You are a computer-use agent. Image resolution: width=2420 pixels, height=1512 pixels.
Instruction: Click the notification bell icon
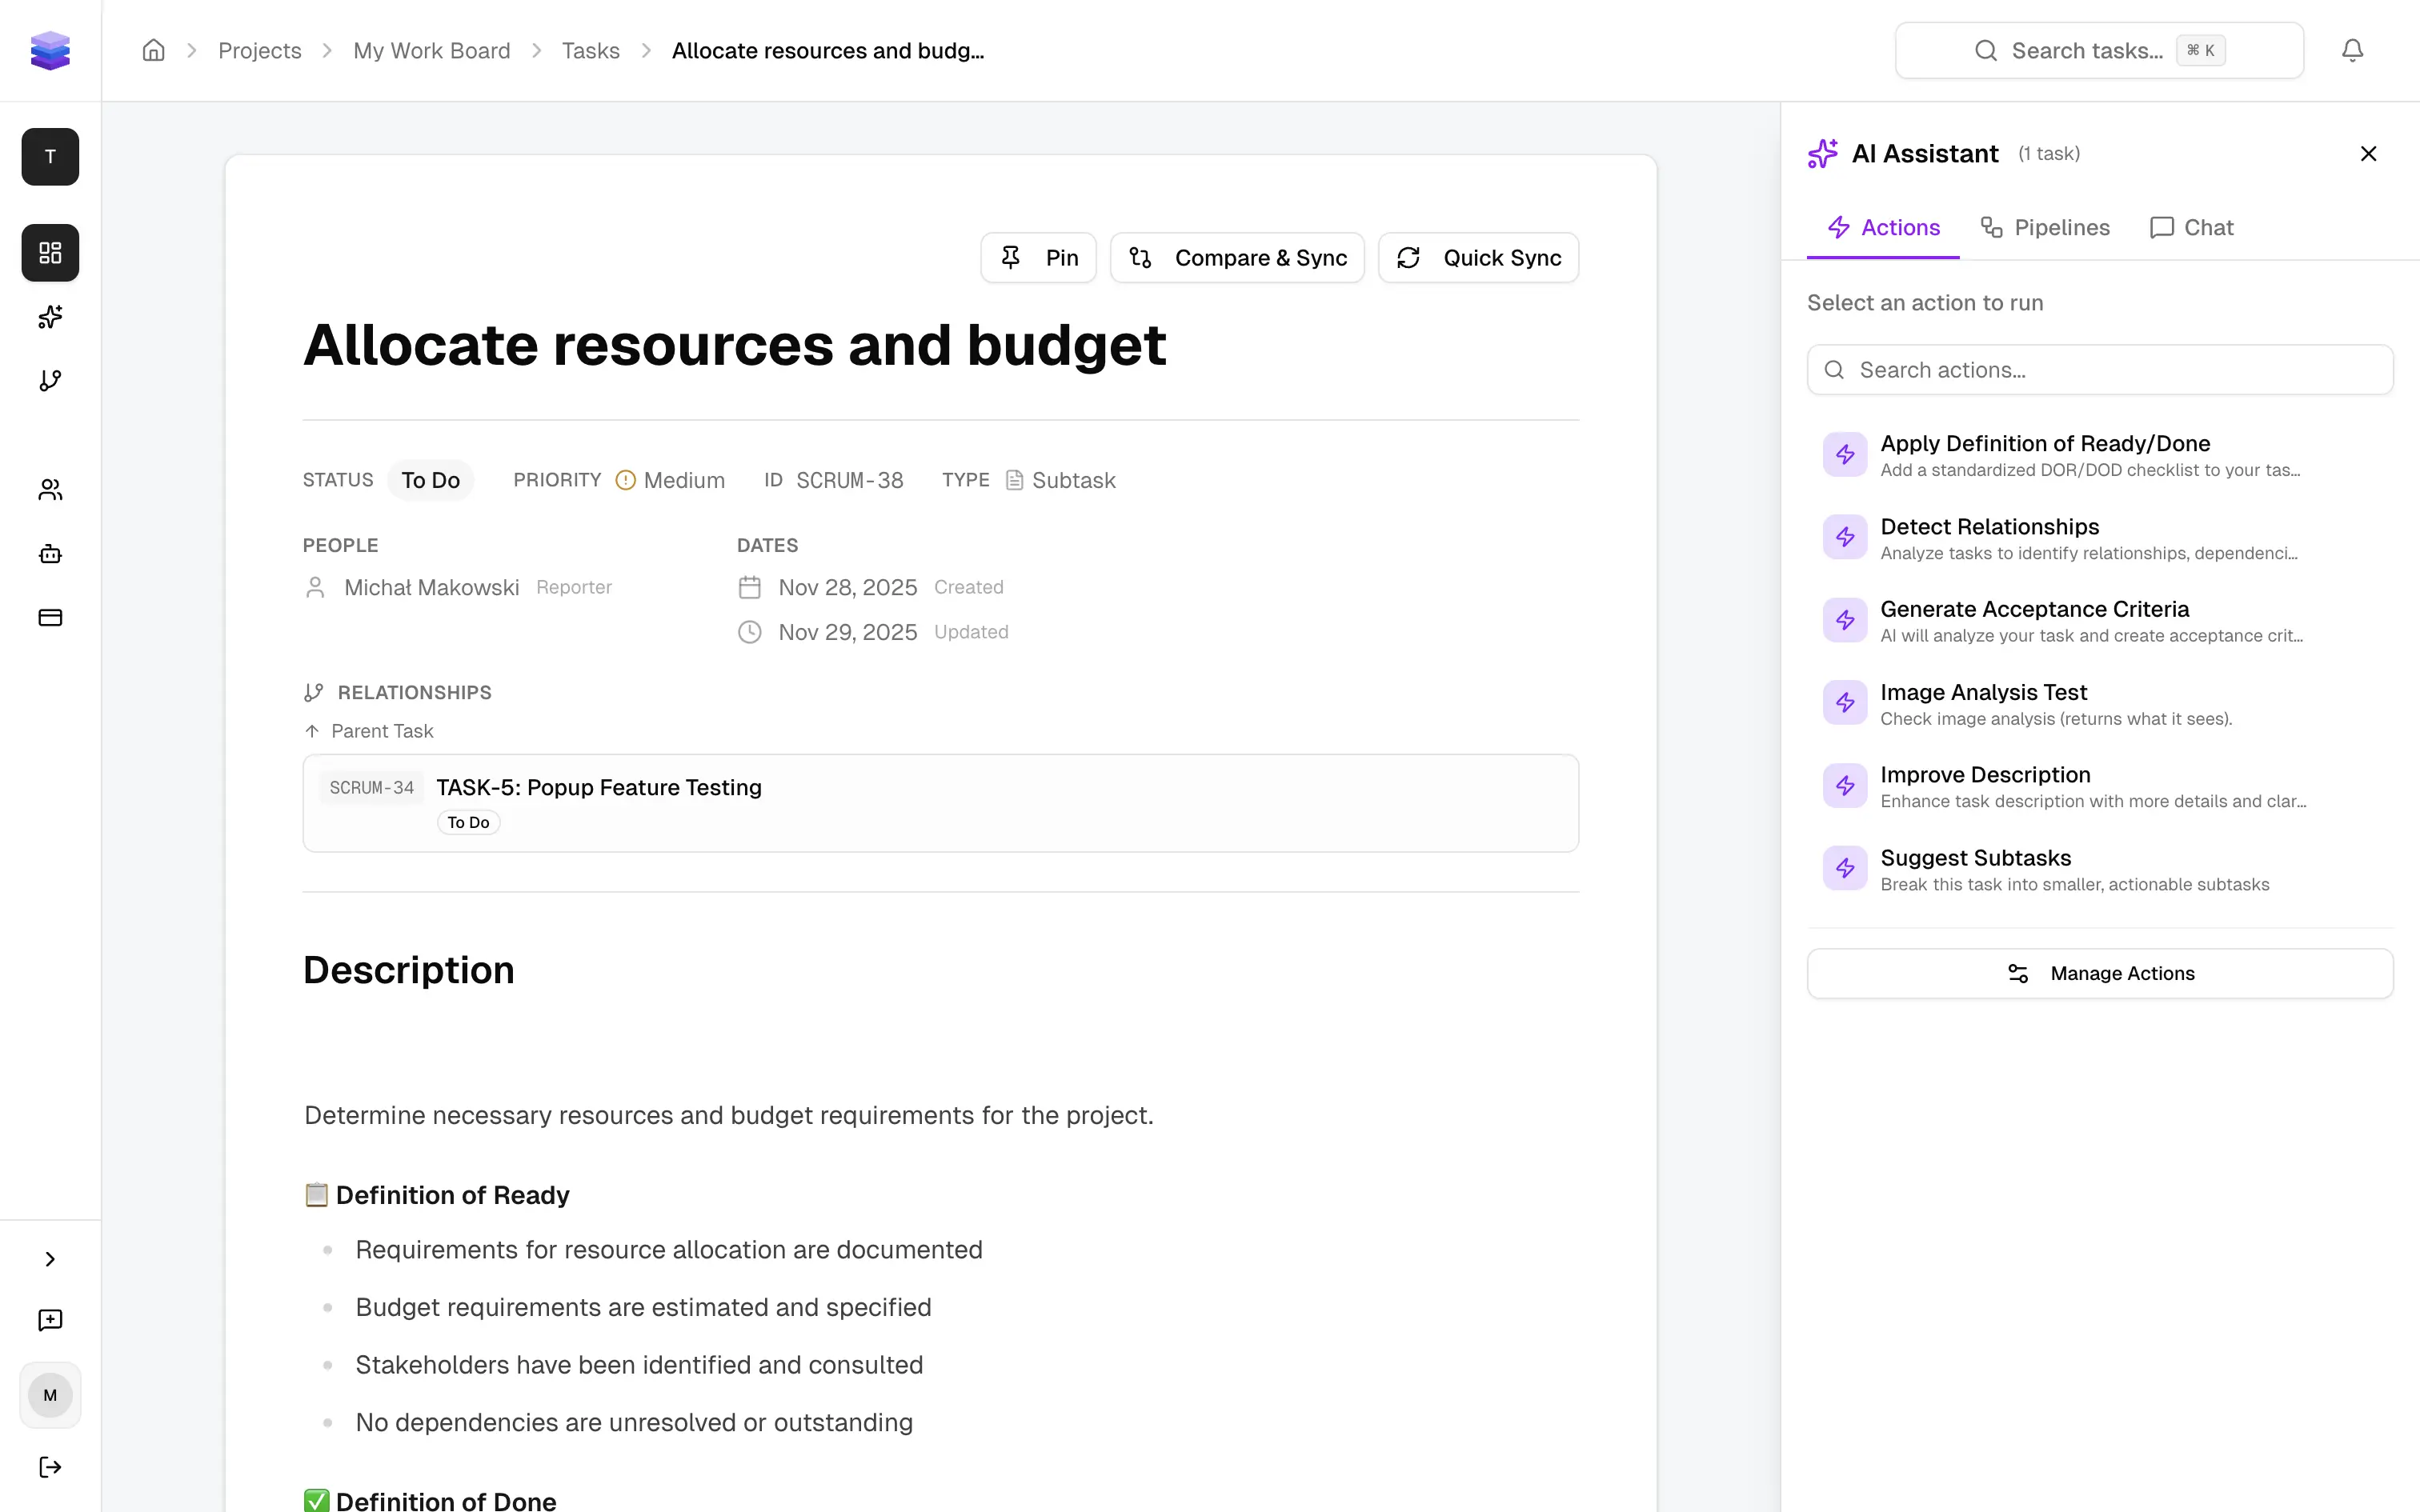(2352, 49)
